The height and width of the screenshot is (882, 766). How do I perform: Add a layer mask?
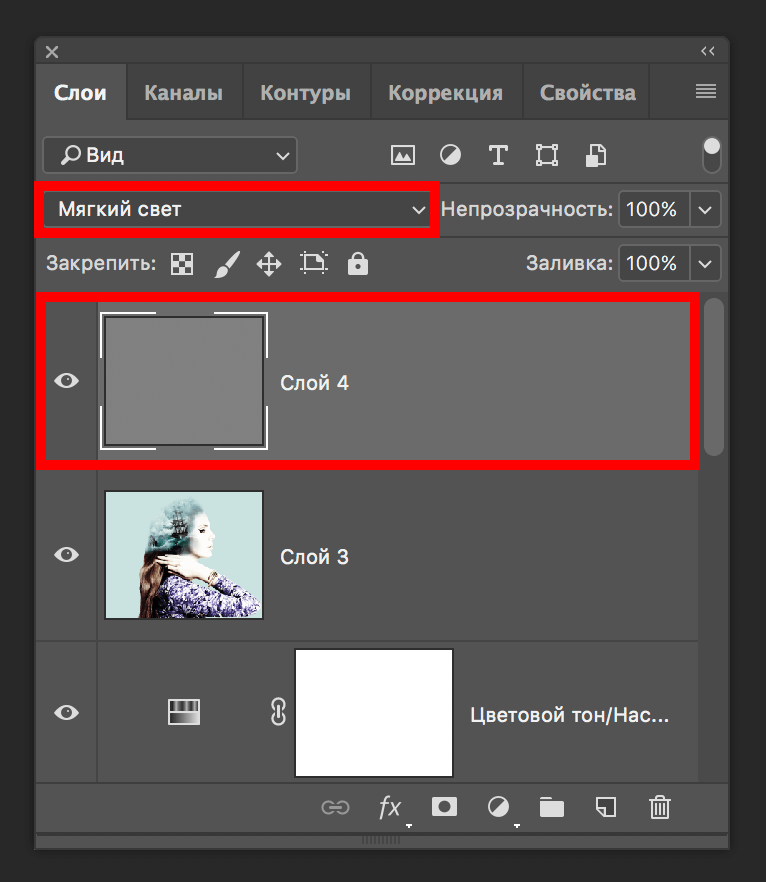(x=444, y=807)
